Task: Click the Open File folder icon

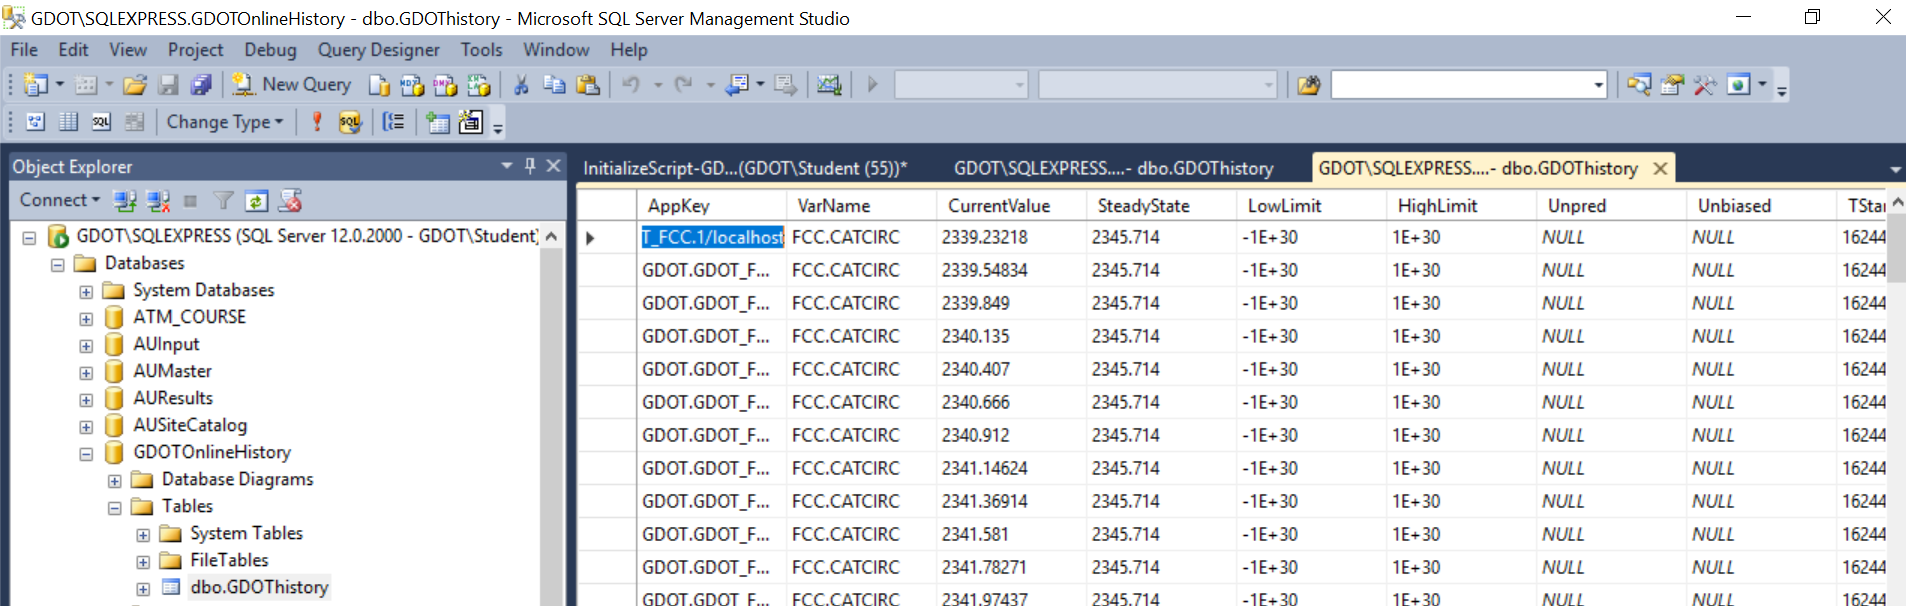Action: tap(135, 85)
